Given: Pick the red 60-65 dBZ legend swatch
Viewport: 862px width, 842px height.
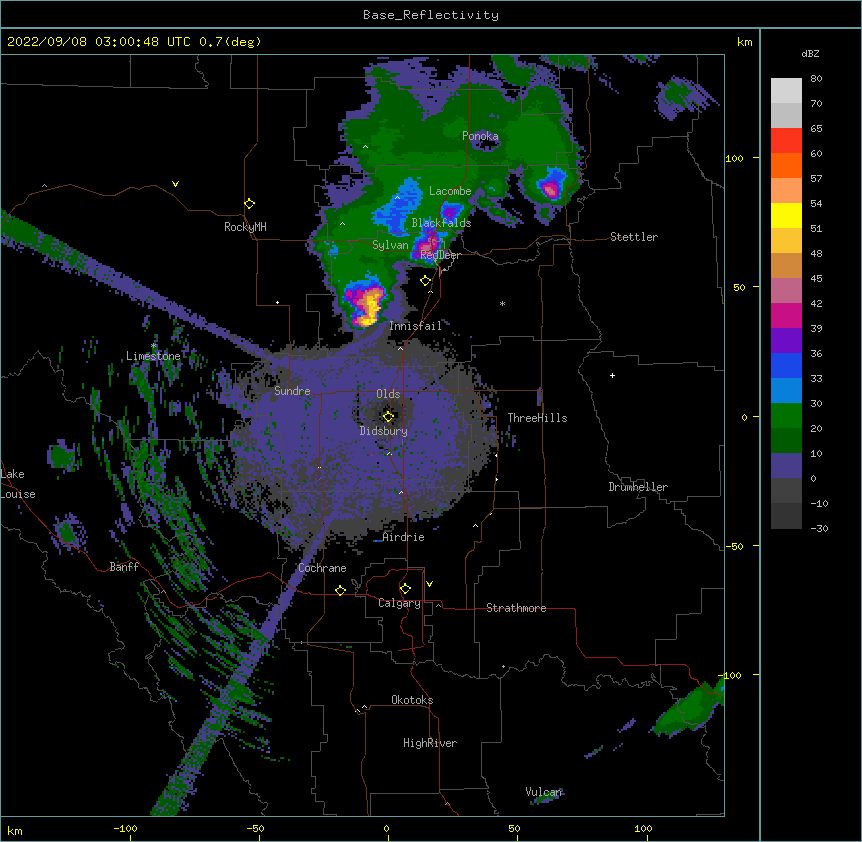Looking at the screenshot, I should [x=786, y=141].
